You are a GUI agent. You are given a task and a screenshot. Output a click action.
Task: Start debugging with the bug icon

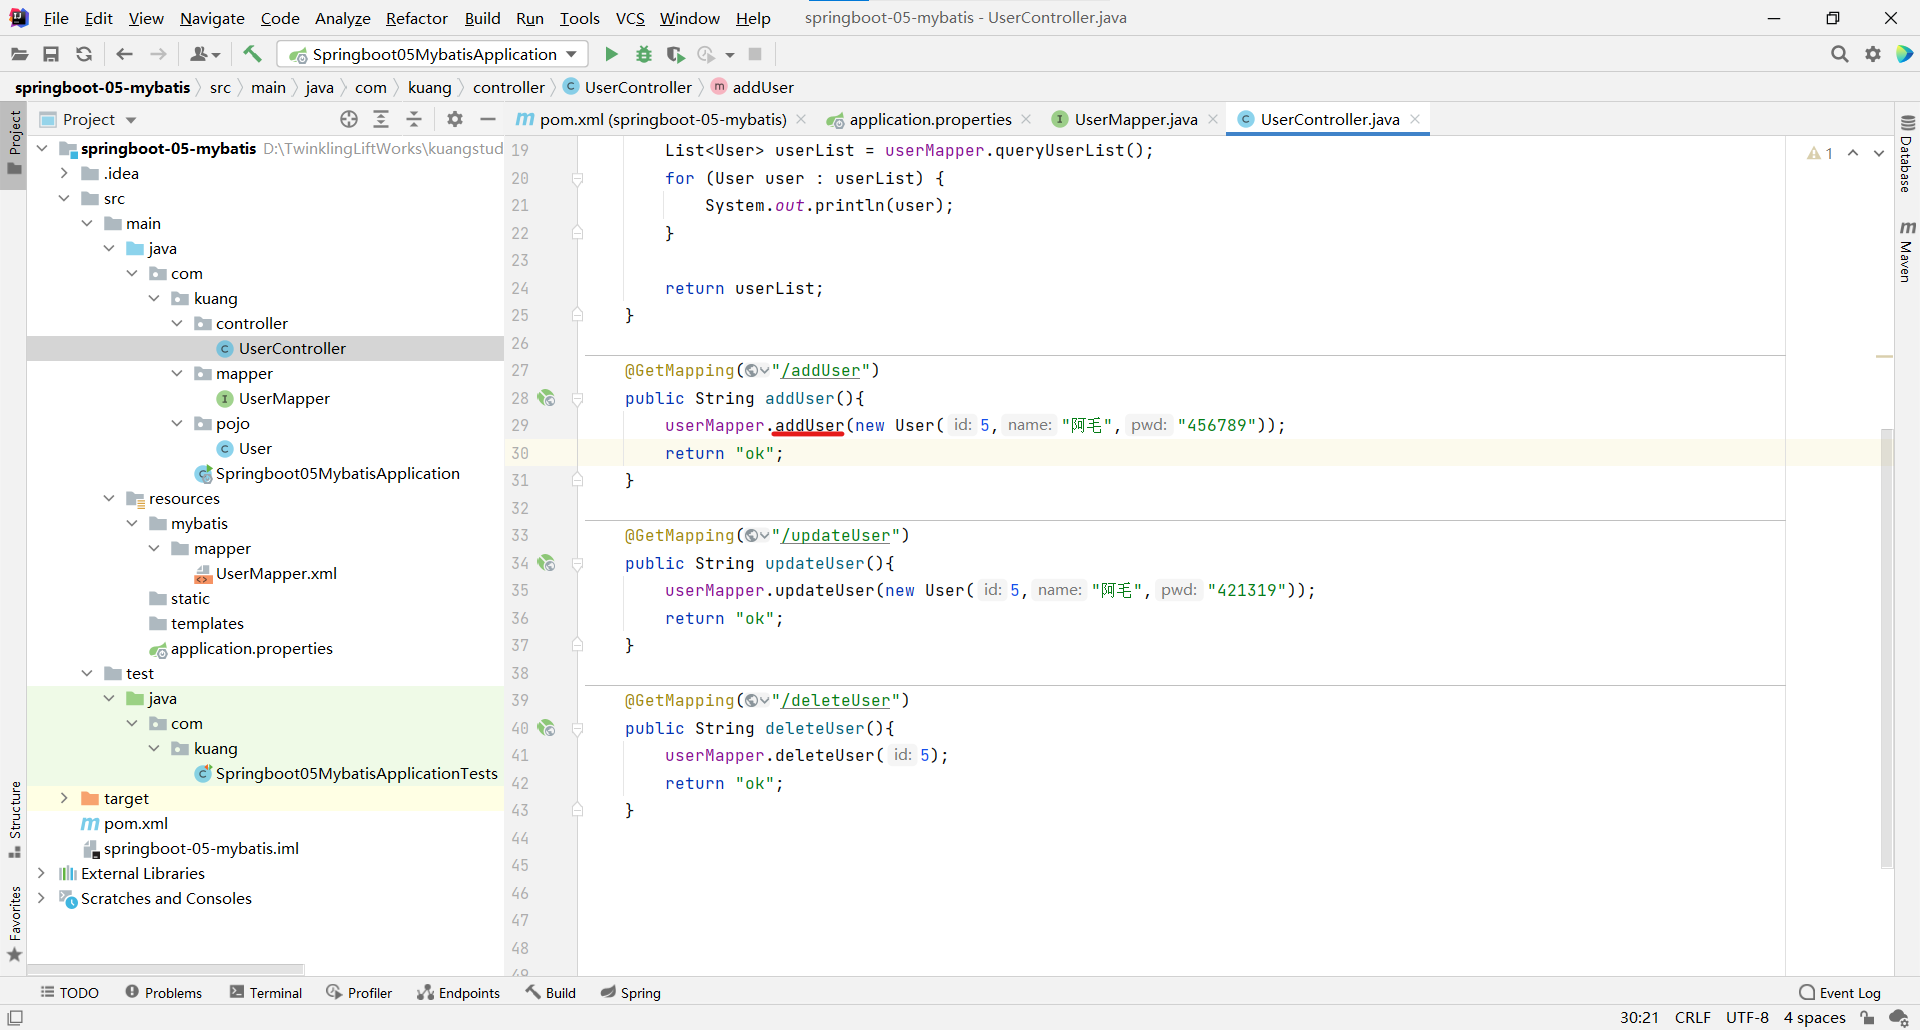[644, 54]
